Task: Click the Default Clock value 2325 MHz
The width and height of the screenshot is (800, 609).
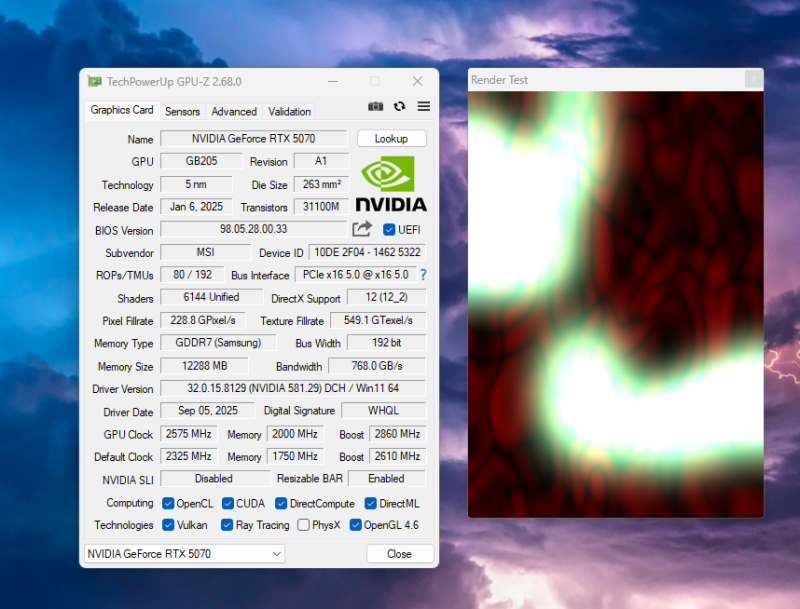Action: 189,456
